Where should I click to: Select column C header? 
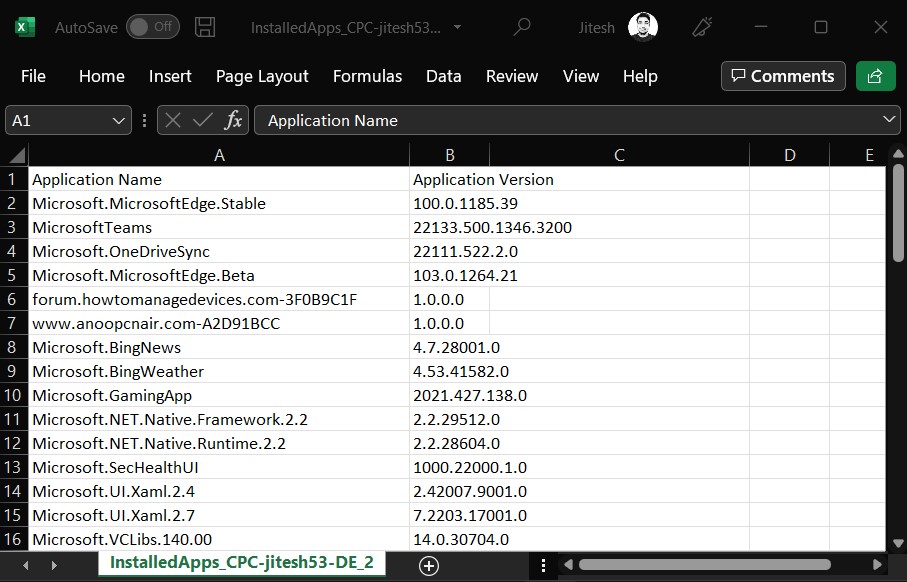point(619,155)
